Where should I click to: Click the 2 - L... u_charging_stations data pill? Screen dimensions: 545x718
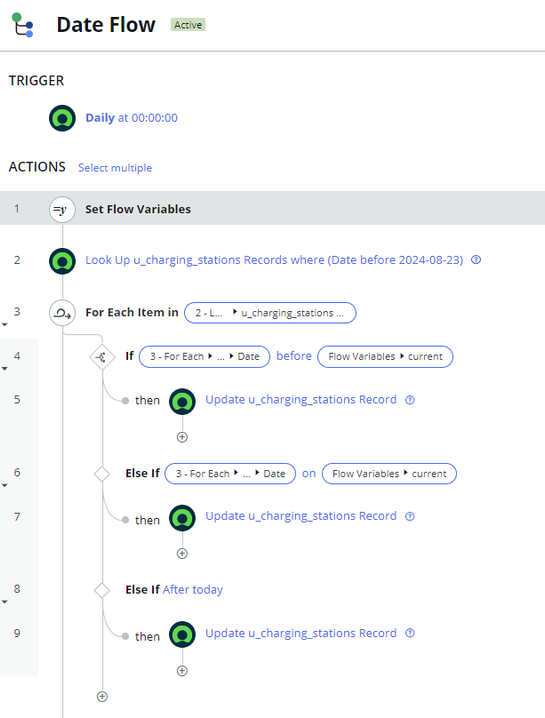pos(270,313)
